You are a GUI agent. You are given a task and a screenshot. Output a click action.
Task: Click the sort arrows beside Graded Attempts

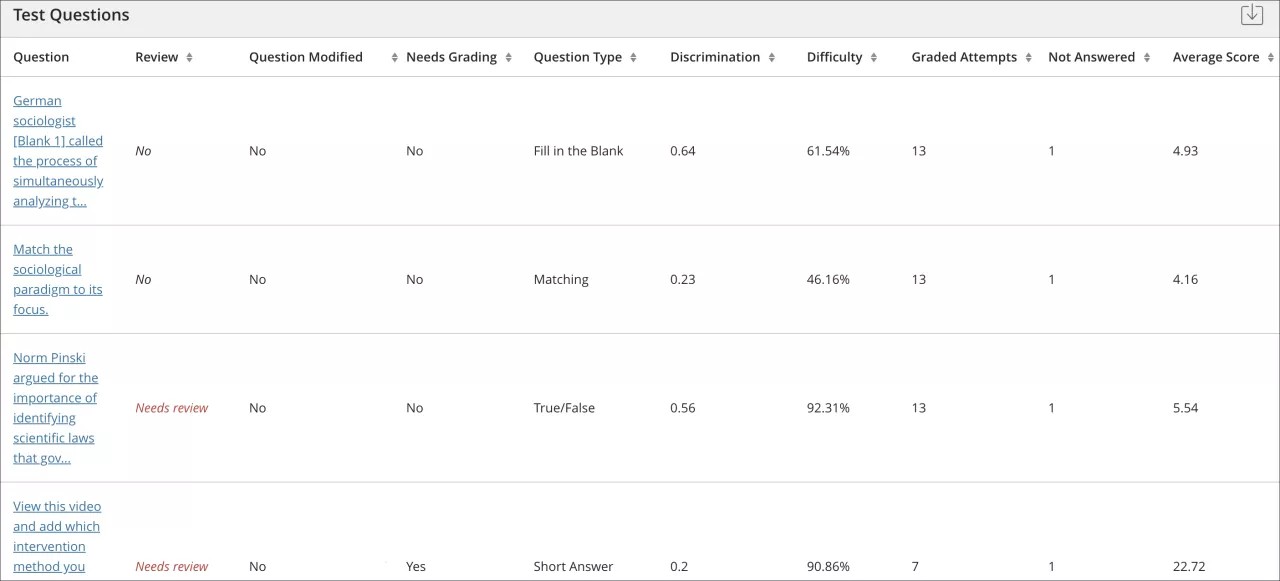pos(1028,57)
